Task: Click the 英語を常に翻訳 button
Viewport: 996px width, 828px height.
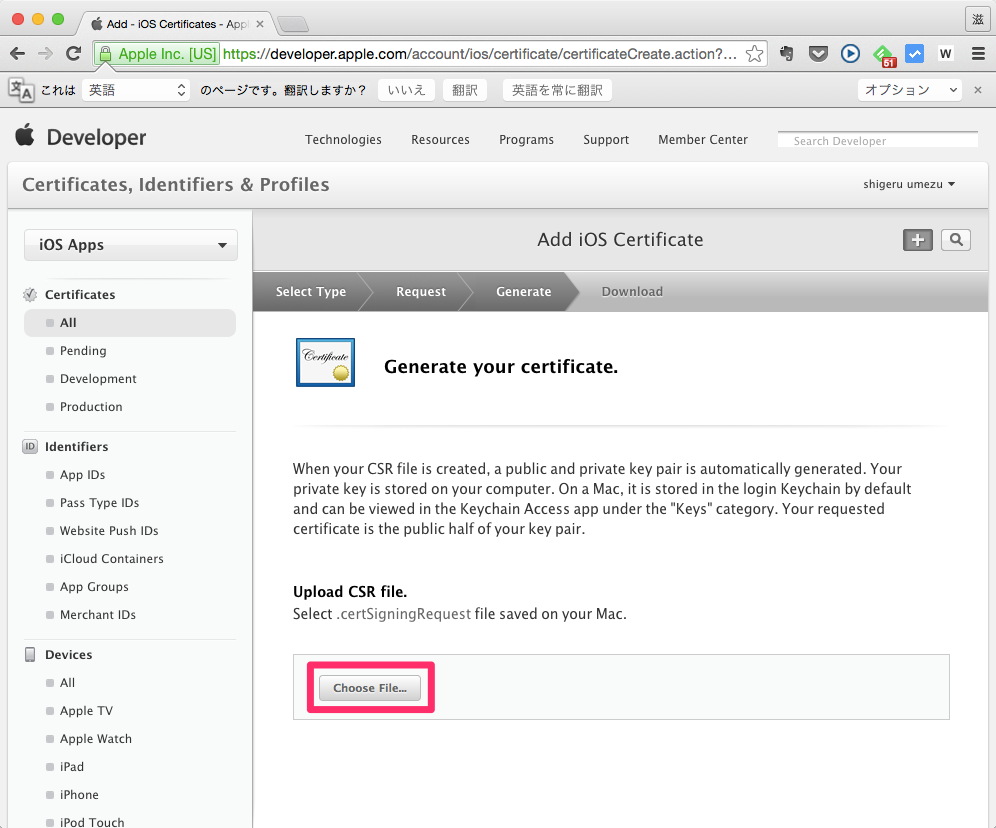Action: 557,90
